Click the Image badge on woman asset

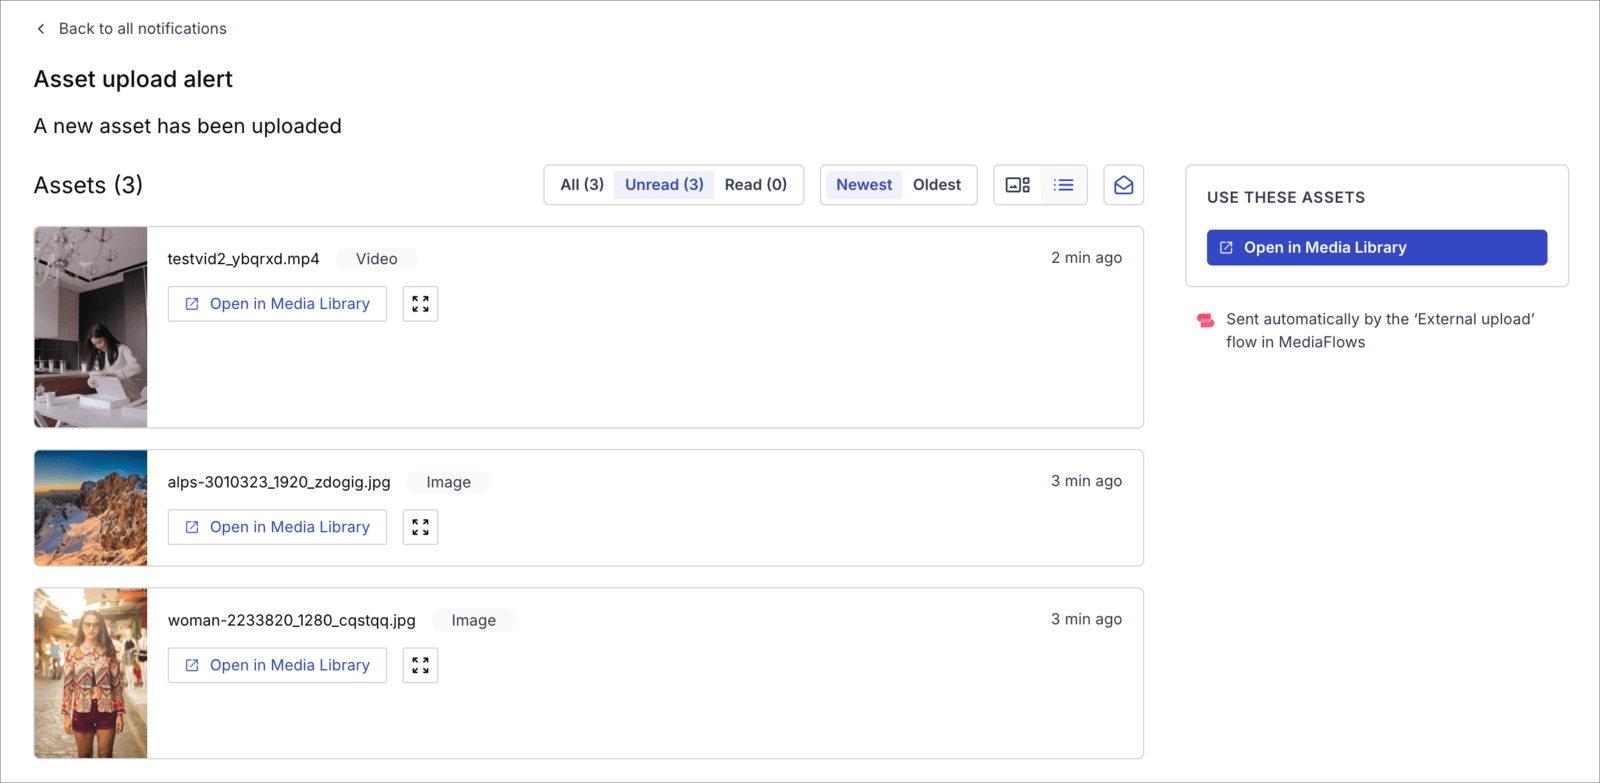(x=474, y=620)
